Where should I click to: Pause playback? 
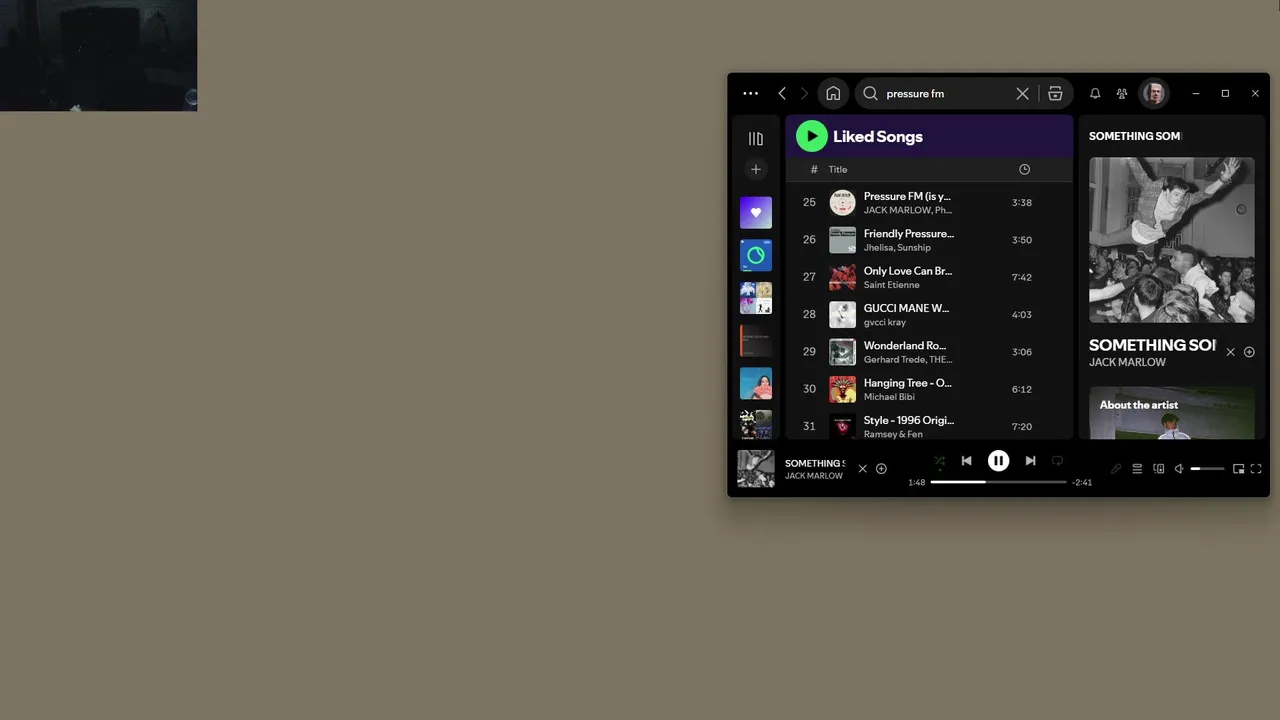(x=998, y=461)
